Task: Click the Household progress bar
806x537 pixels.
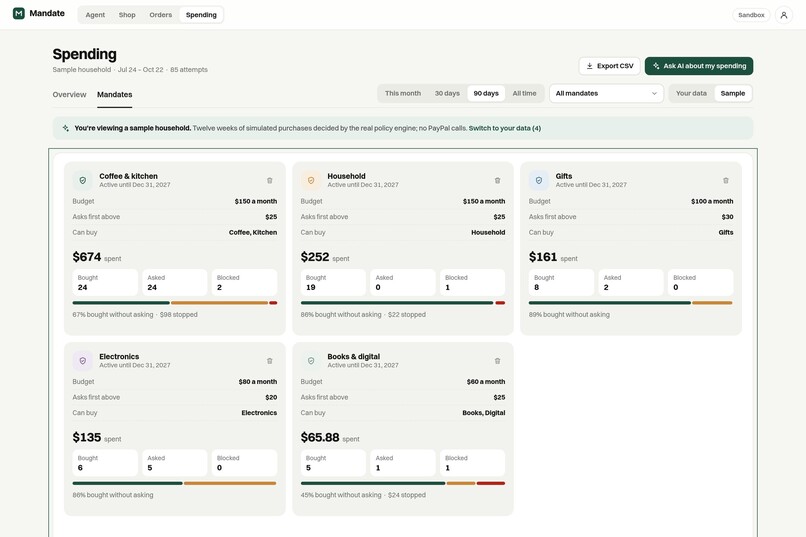Action: pos(403,303)
